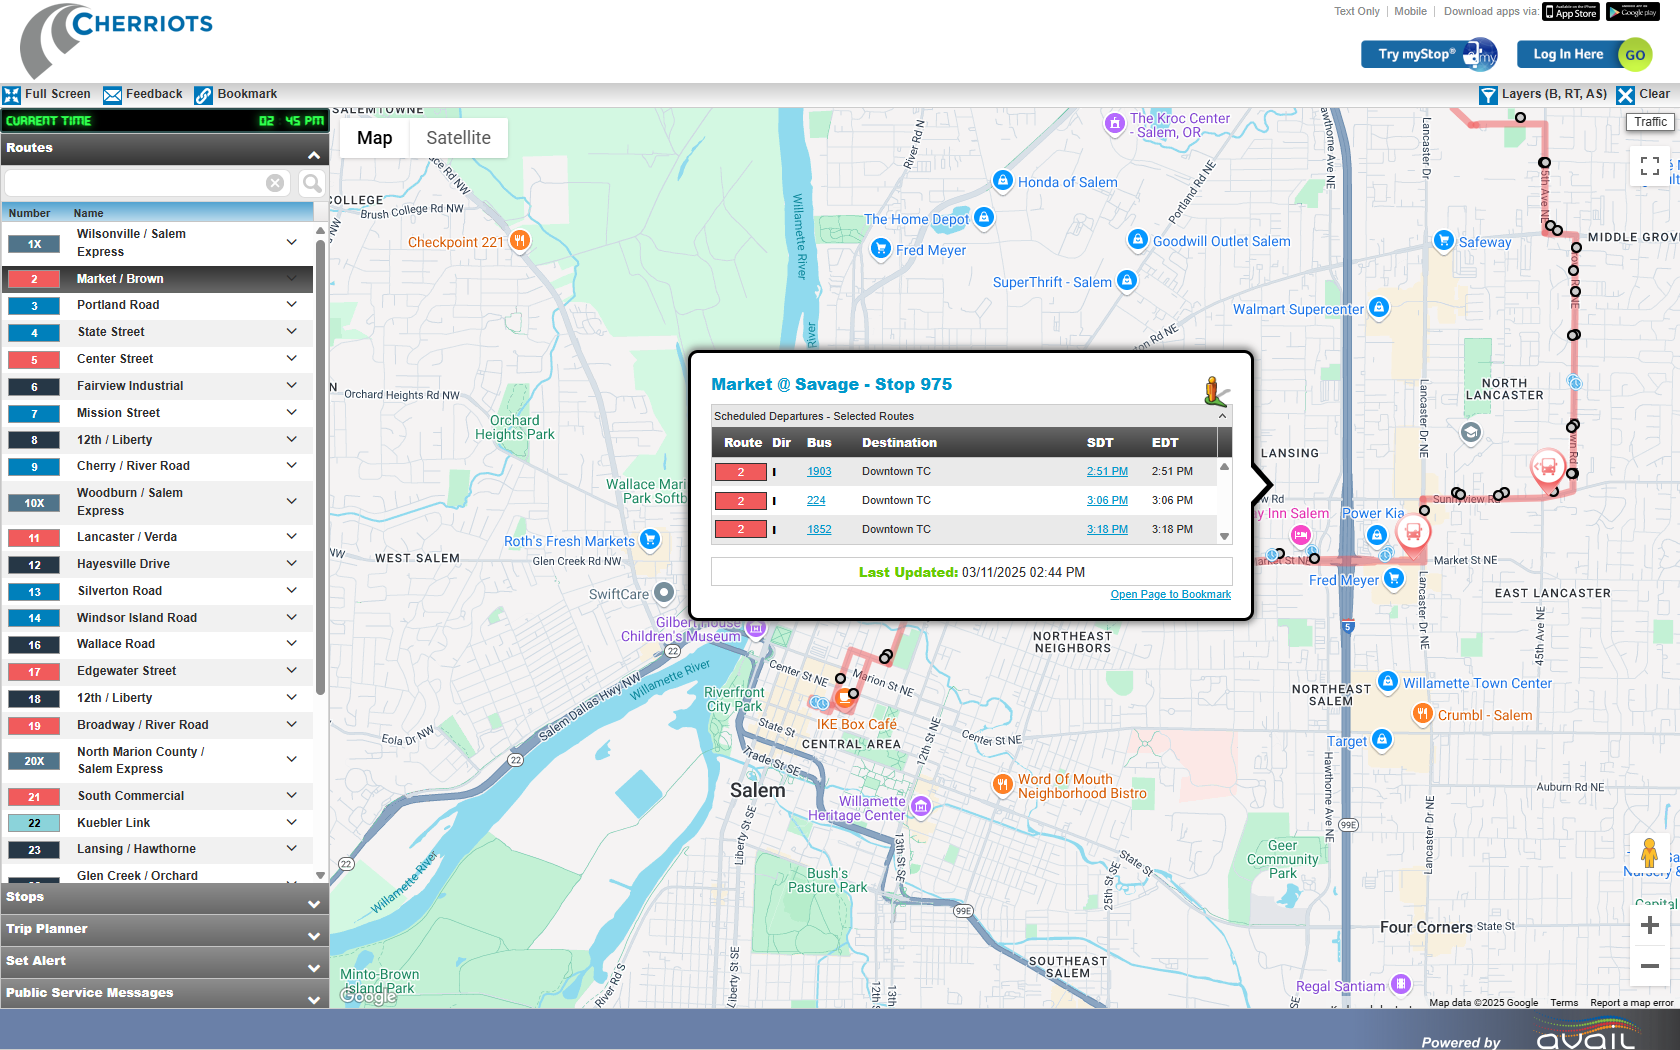The image size is (1680, 1050).
Task: Open bus 1903 link in departures
Action: click(819, 472)
